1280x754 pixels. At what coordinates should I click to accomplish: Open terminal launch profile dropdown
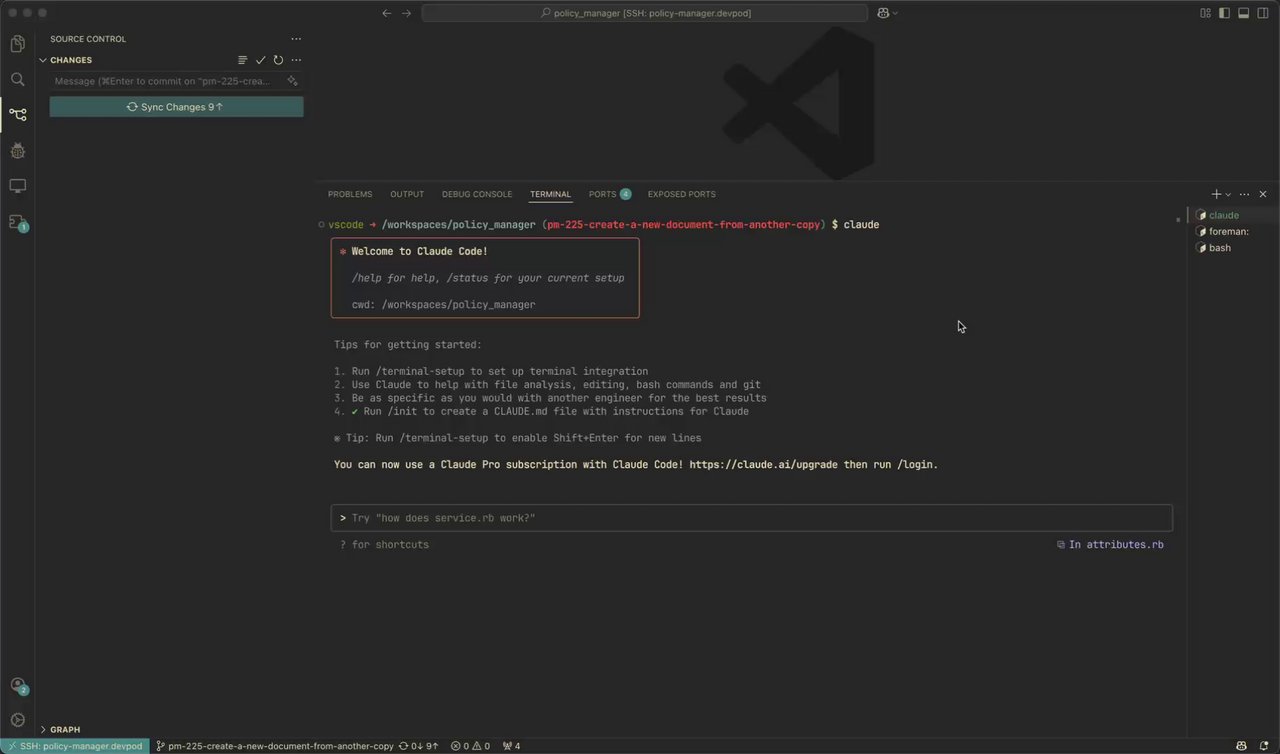coord(1228,194)
